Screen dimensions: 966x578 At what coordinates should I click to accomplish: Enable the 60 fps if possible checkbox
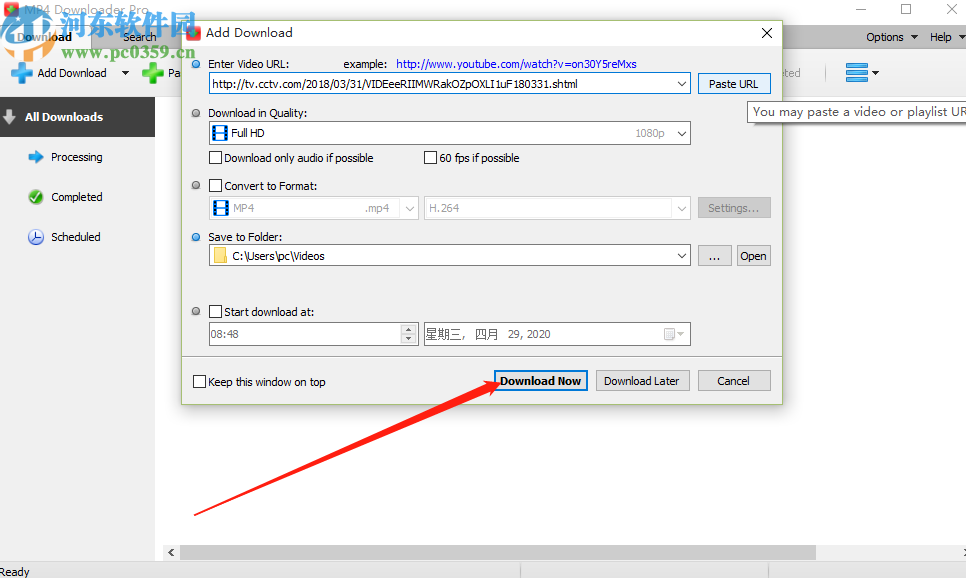click(x=430, y=158)
